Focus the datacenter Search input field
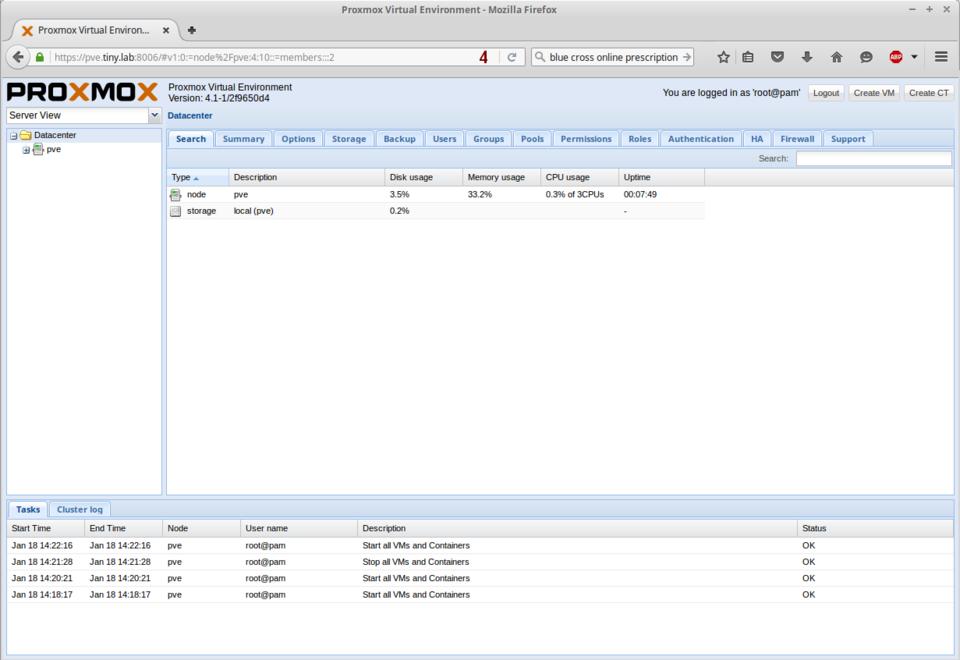 [x=873, y=158]
